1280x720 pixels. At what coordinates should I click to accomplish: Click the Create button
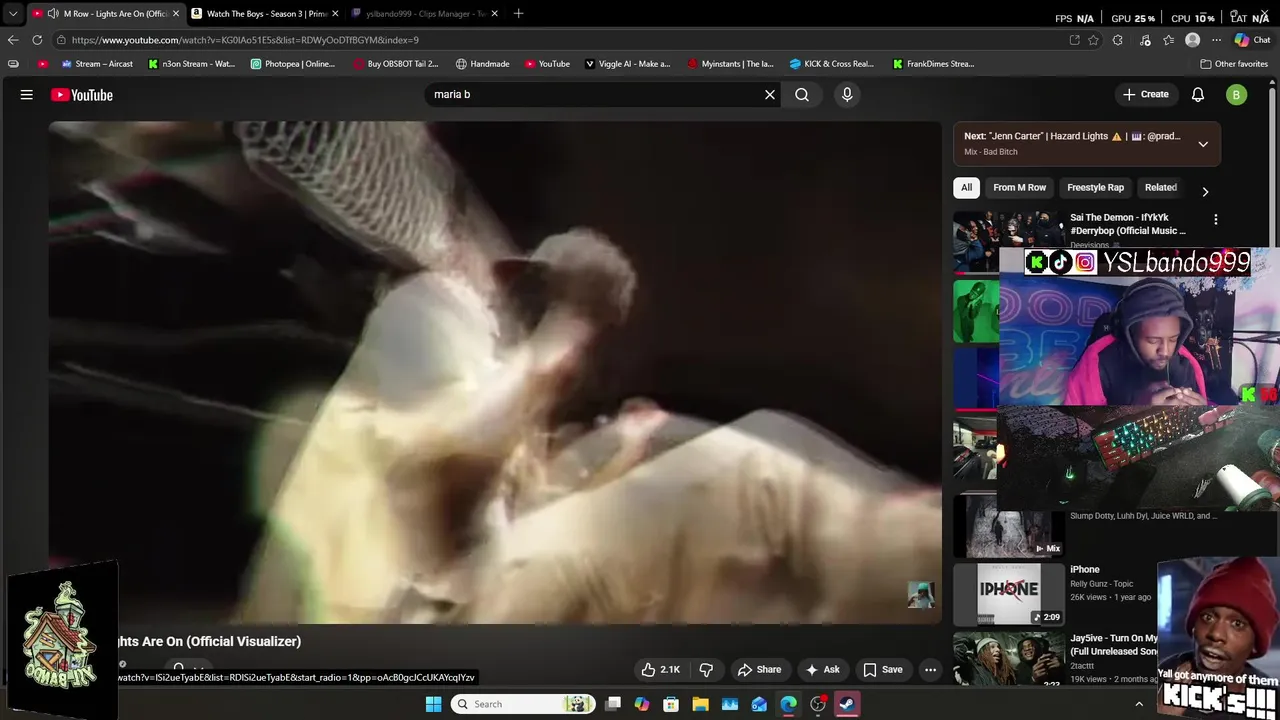coord(1145,94)
